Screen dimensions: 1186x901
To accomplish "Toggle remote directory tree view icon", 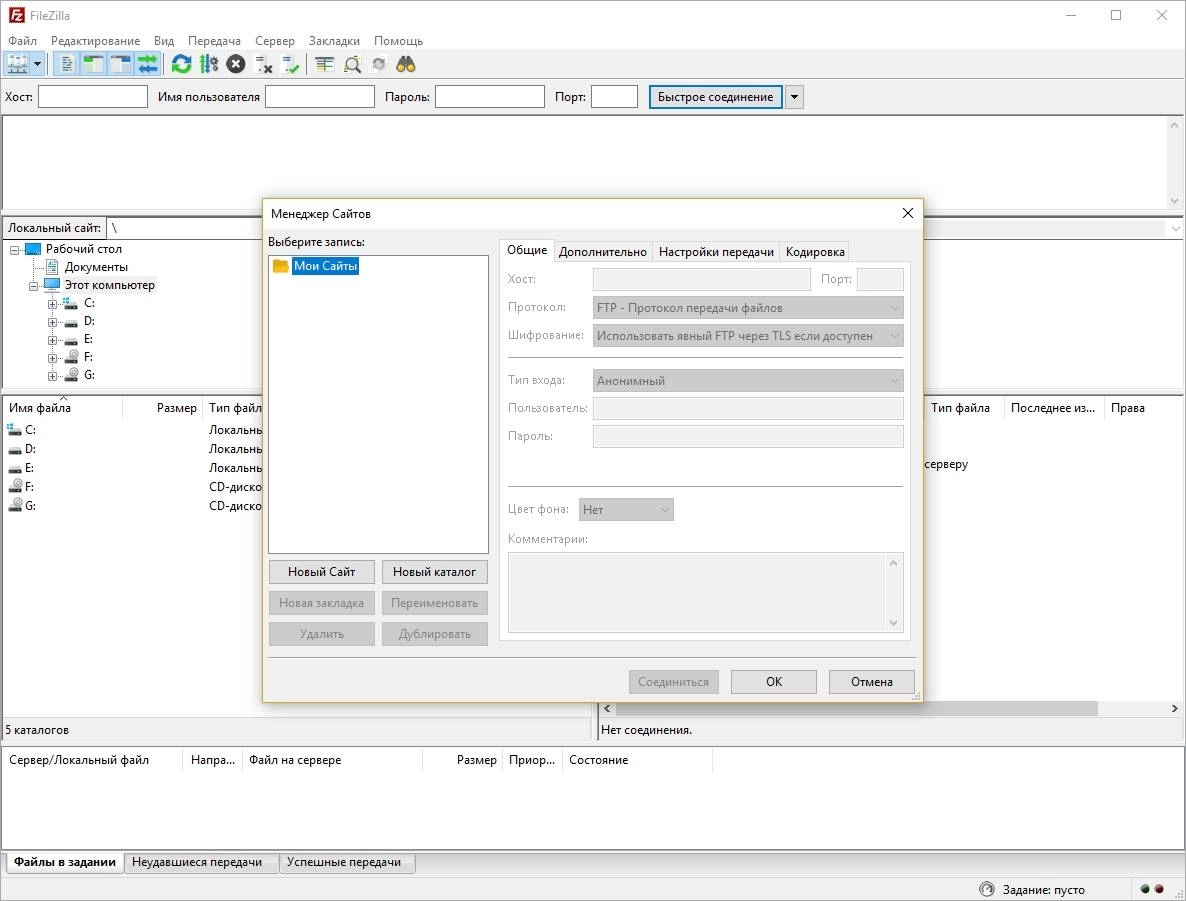I will [x=121, y=64].
